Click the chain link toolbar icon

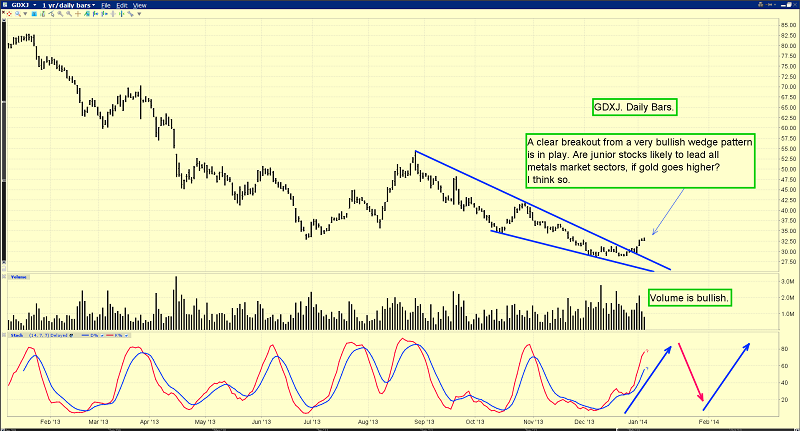[130, 14]
